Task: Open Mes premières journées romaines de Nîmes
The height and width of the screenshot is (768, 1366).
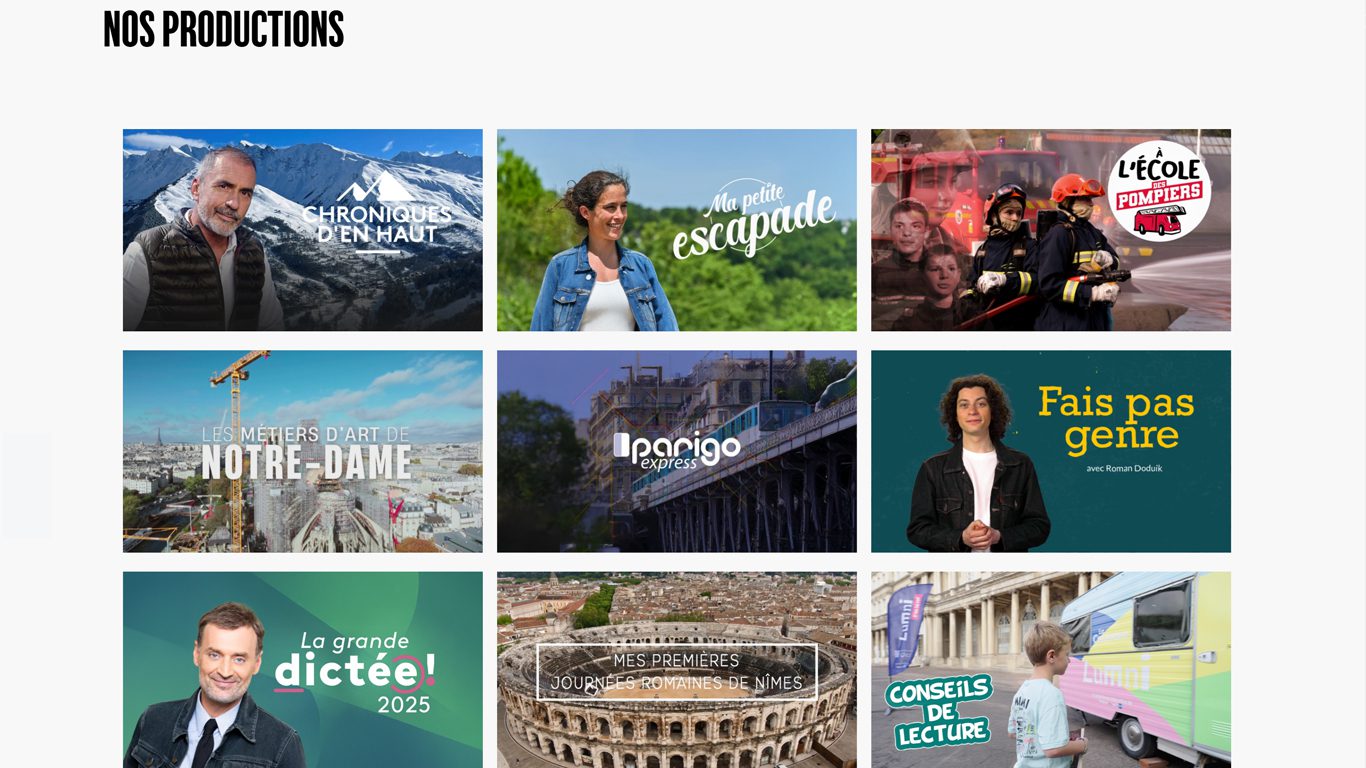Action: 677,670
